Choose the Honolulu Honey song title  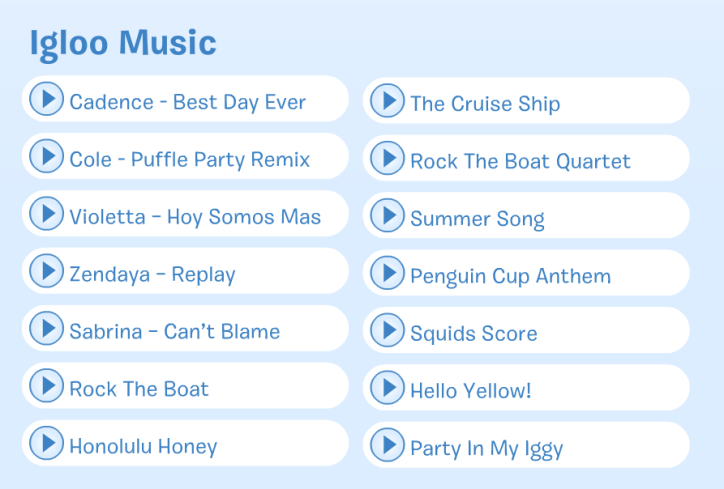point(143,446)
